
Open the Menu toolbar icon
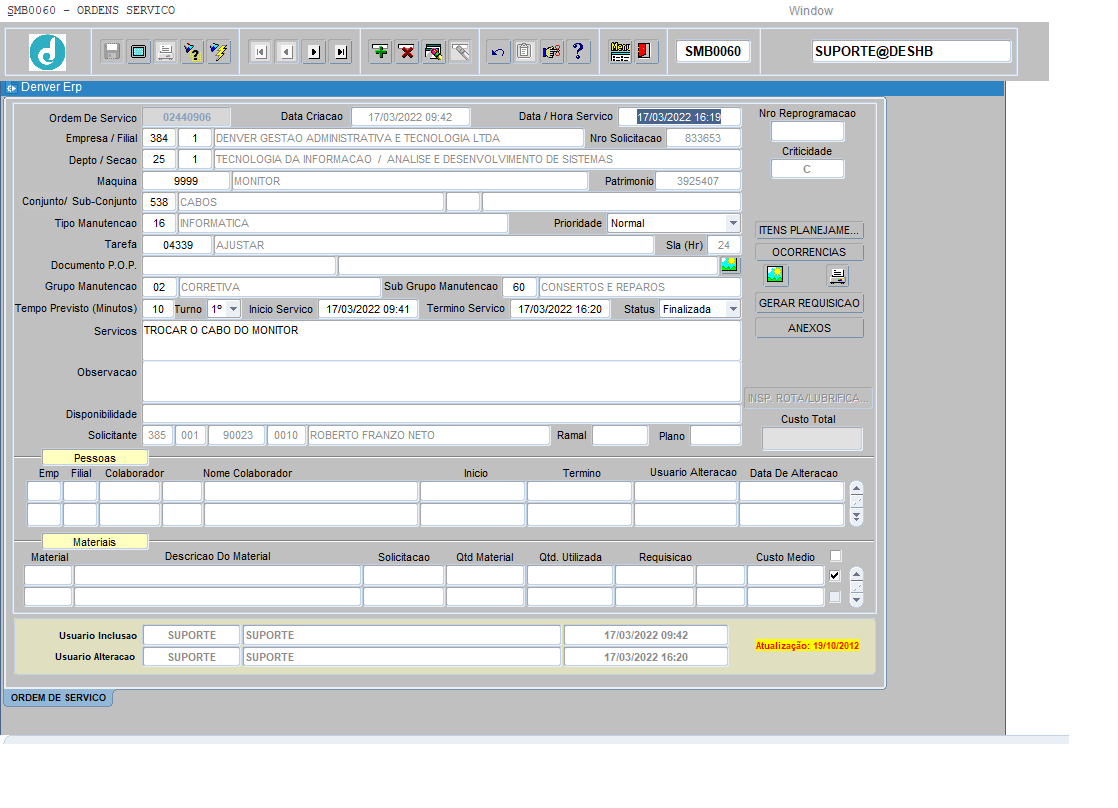pyautogui.click(x=620, y=52)
